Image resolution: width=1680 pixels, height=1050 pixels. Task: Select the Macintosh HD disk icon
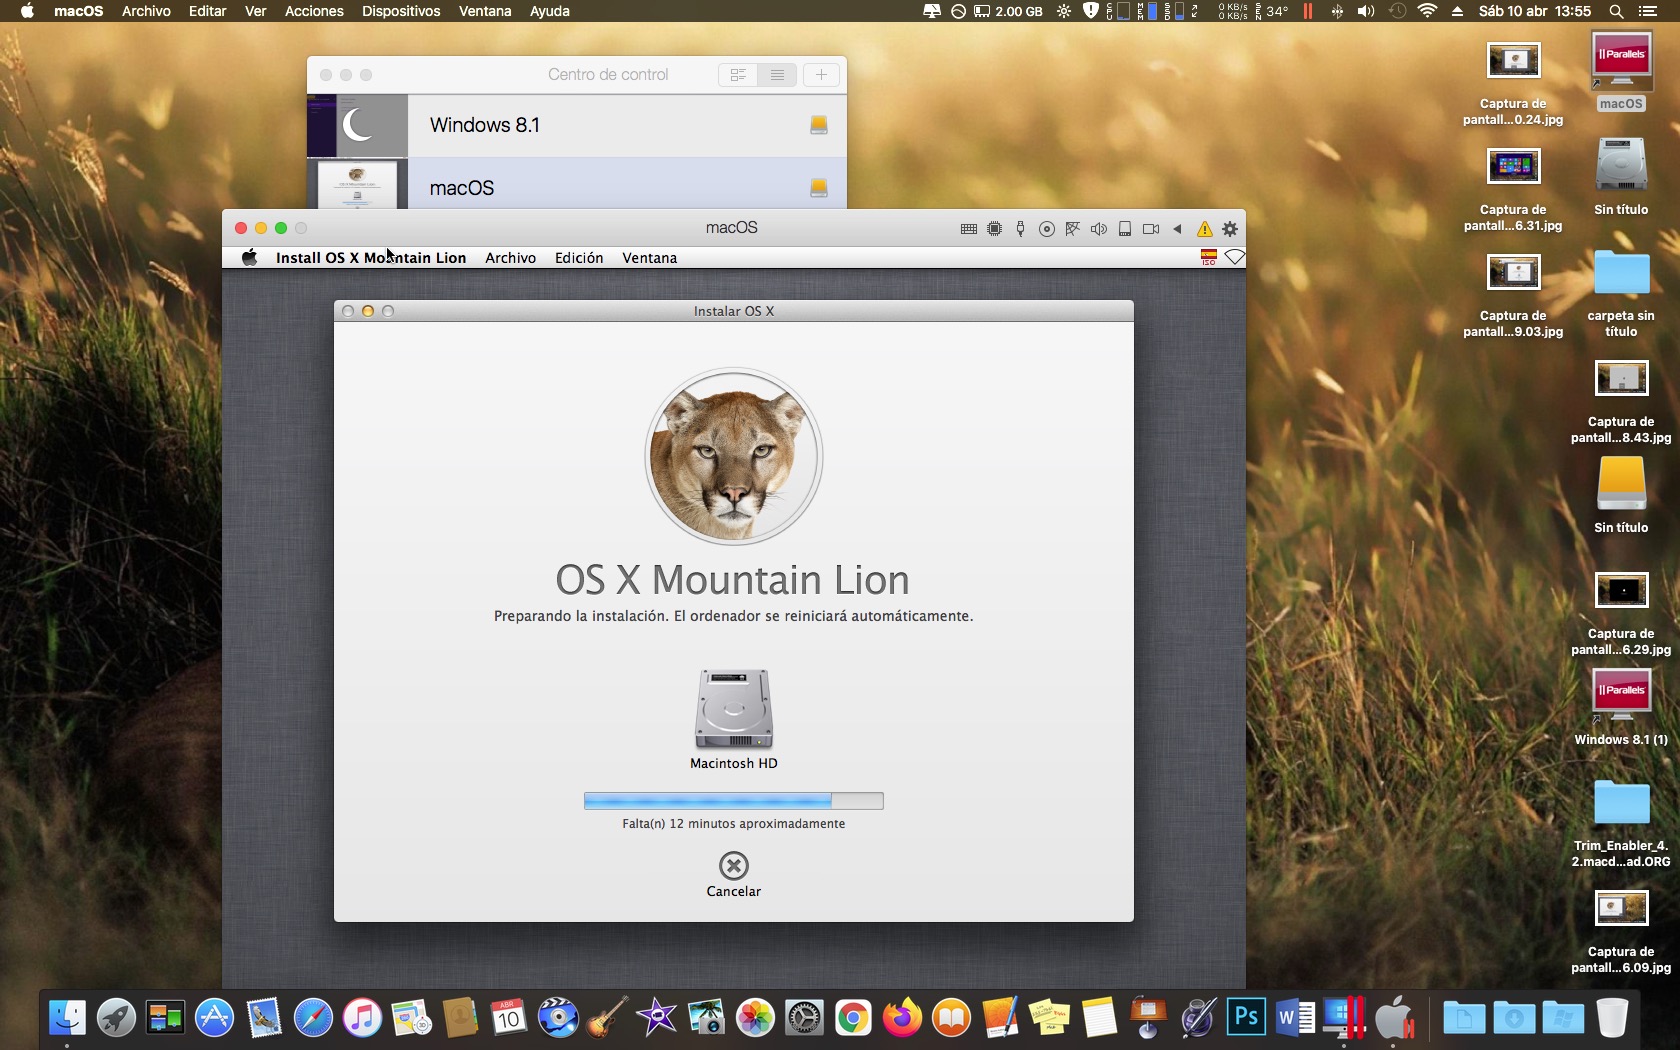pyautogui.click(x=734, y=709)
